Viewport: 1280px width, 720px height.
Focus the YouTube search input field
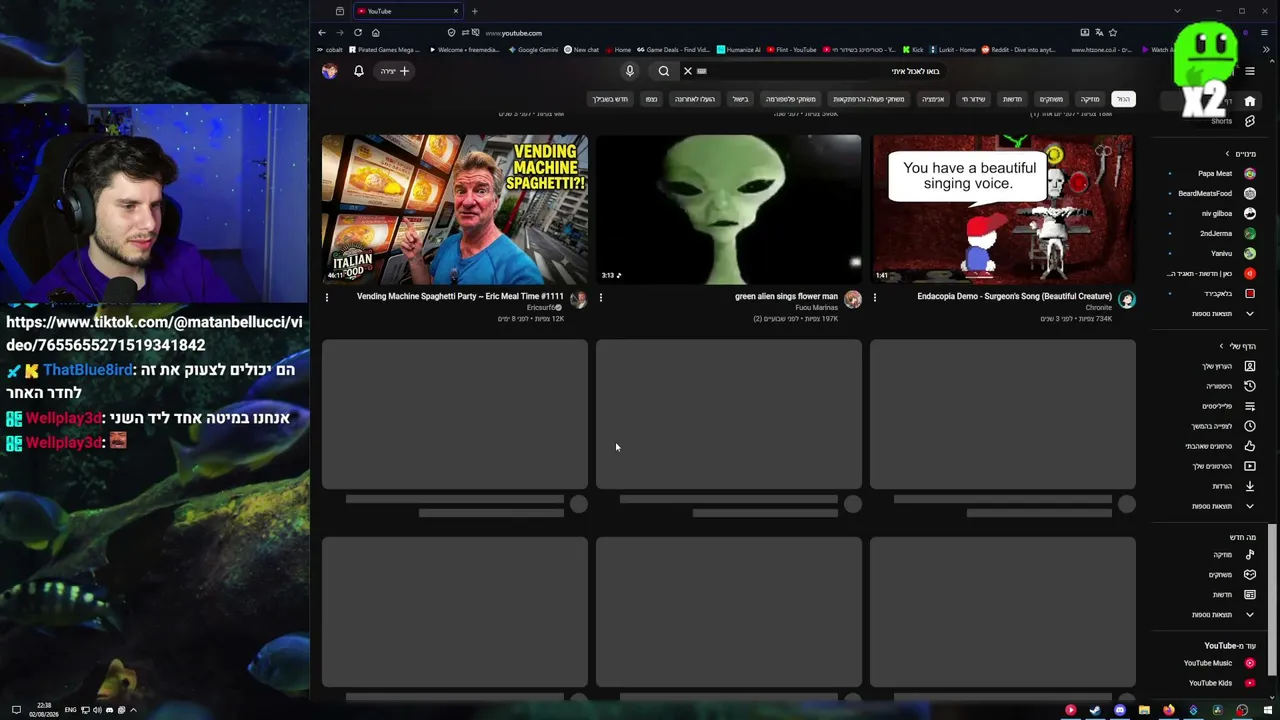[x=820, y=71]
